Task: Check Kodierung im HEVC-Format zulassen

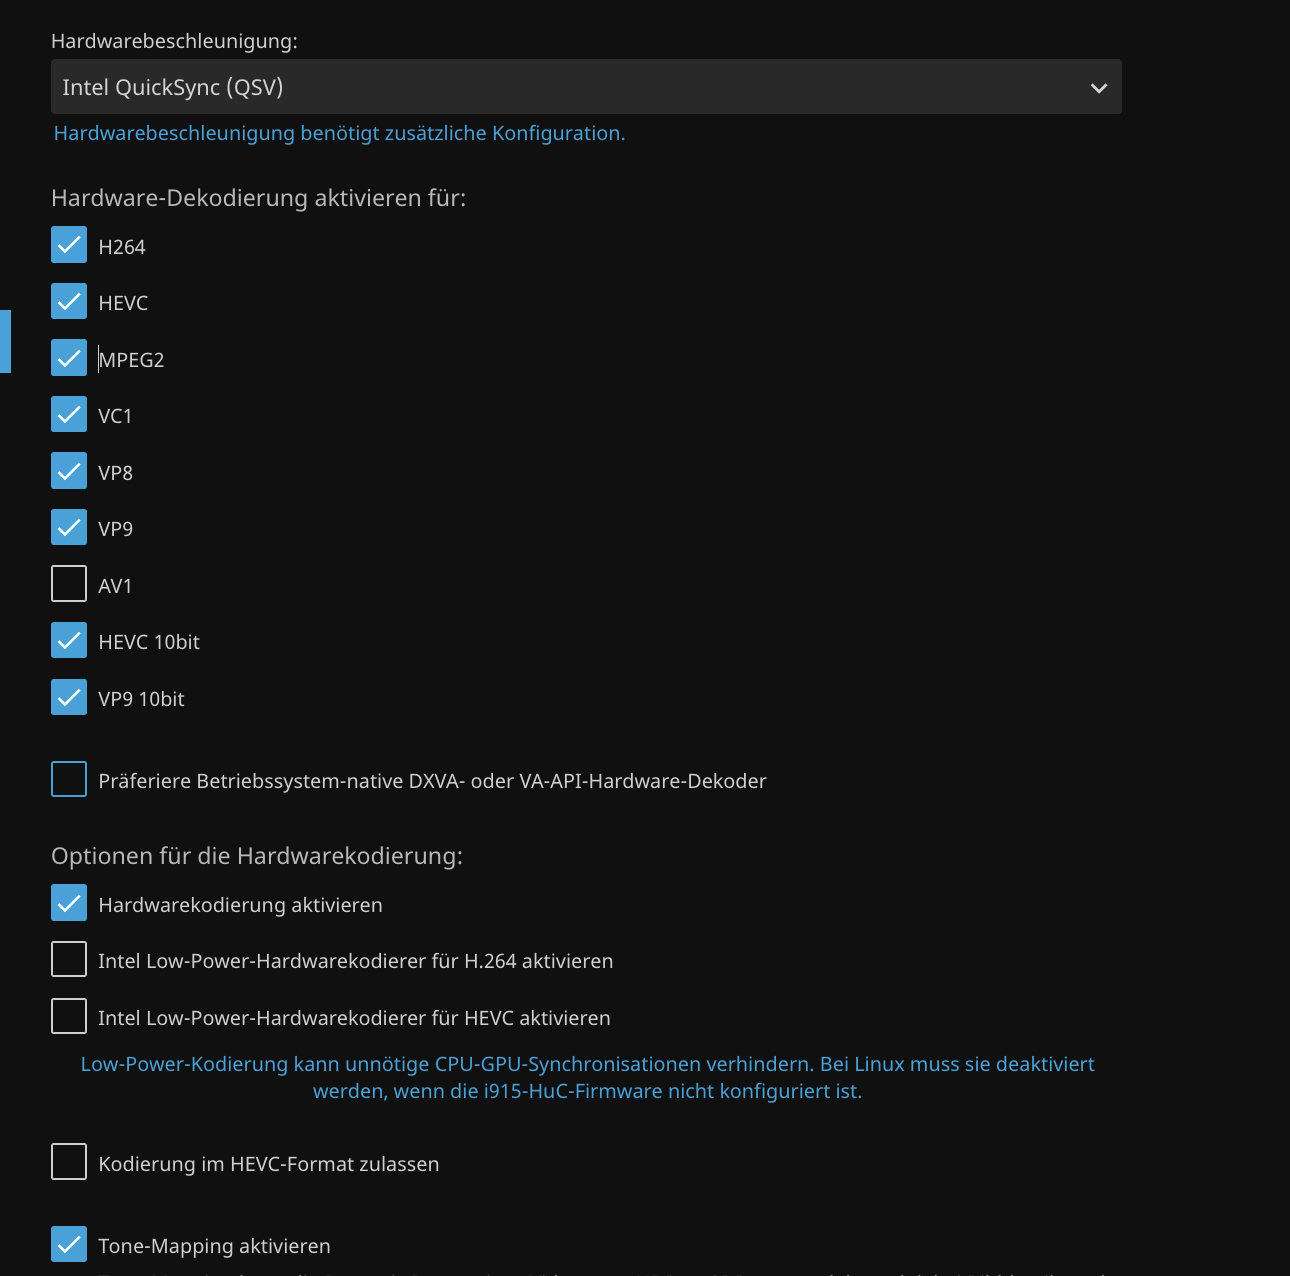Action: point(69,1163)
